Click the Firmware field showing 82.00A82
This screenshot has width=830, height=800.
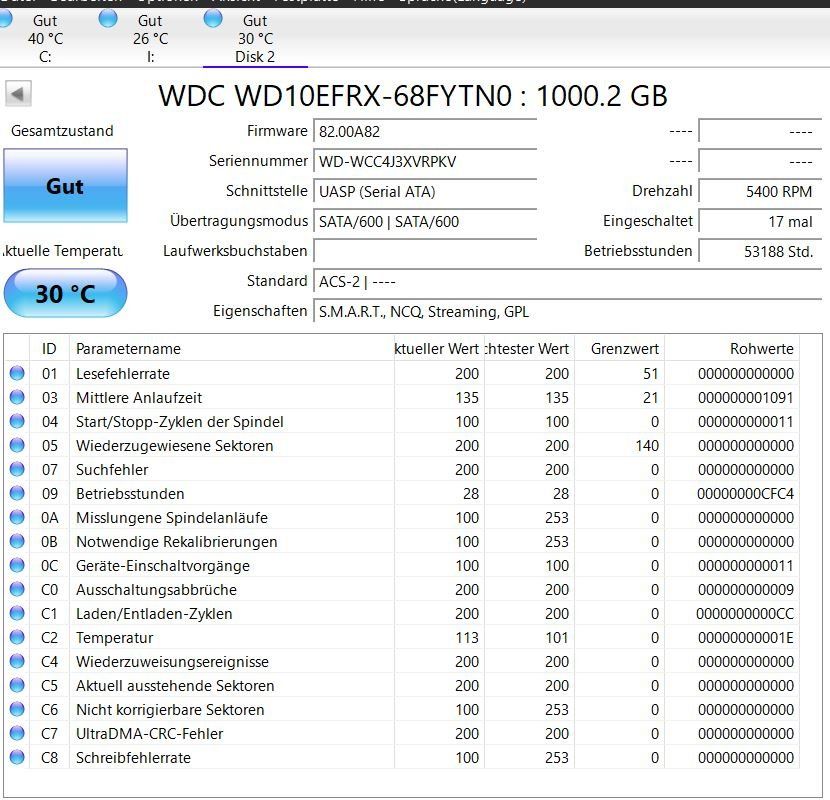click(x=425, y=131)
